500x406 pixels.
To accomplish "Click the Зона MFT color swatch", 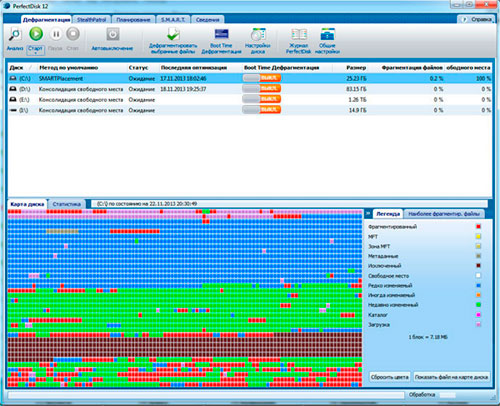I will click(x=478, y=246).
